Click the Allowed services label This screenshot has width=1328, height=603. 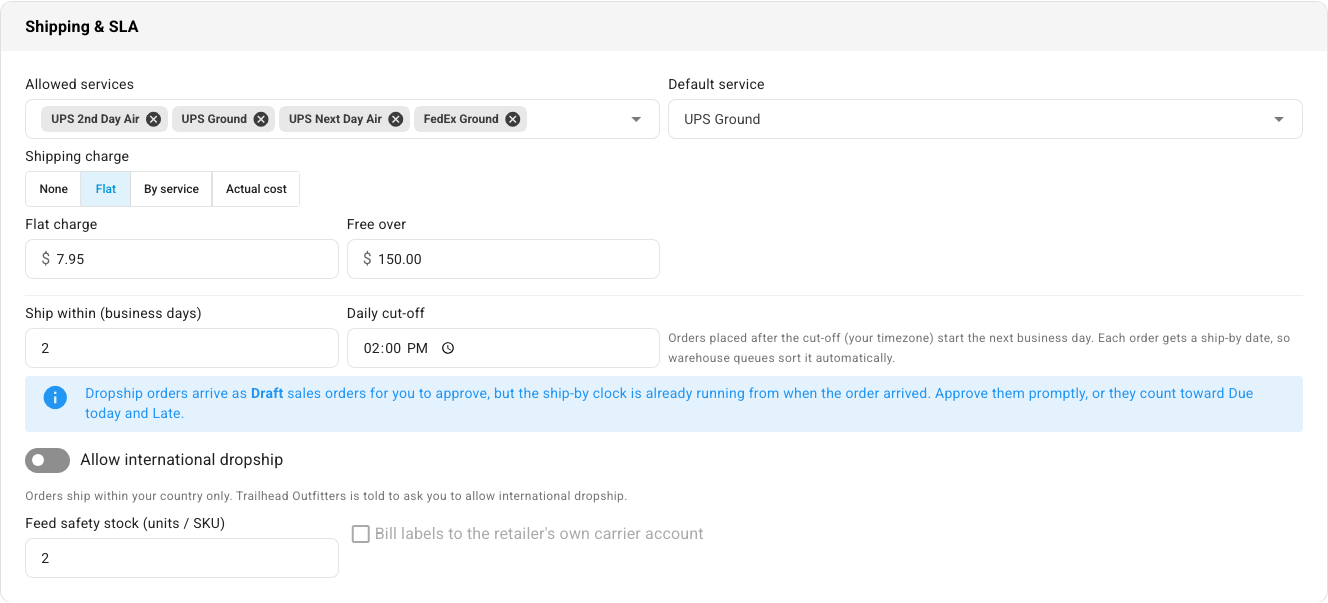click(x=79, y=84)
